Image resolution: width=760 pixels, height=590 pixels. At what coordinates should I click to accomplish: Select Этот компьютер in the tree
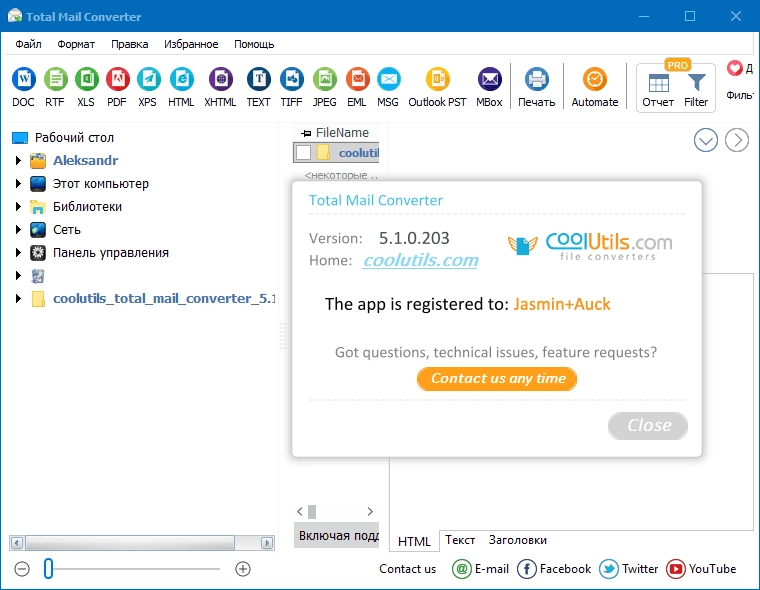[101, 184]
